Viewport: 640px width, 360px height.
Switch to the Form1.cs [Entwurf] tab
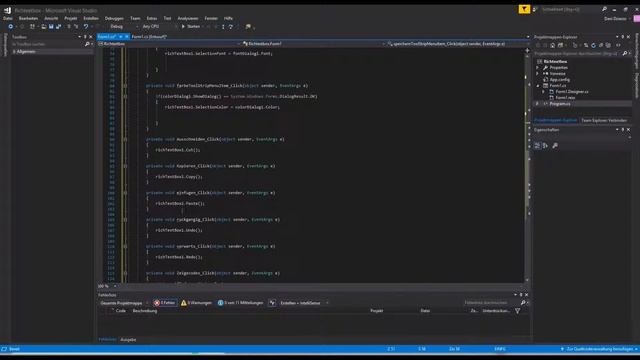point(149,37)
